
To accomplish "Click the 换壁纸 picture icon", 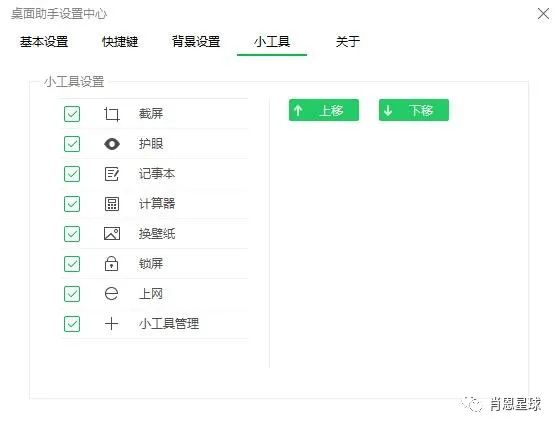I will pos(112,234).
